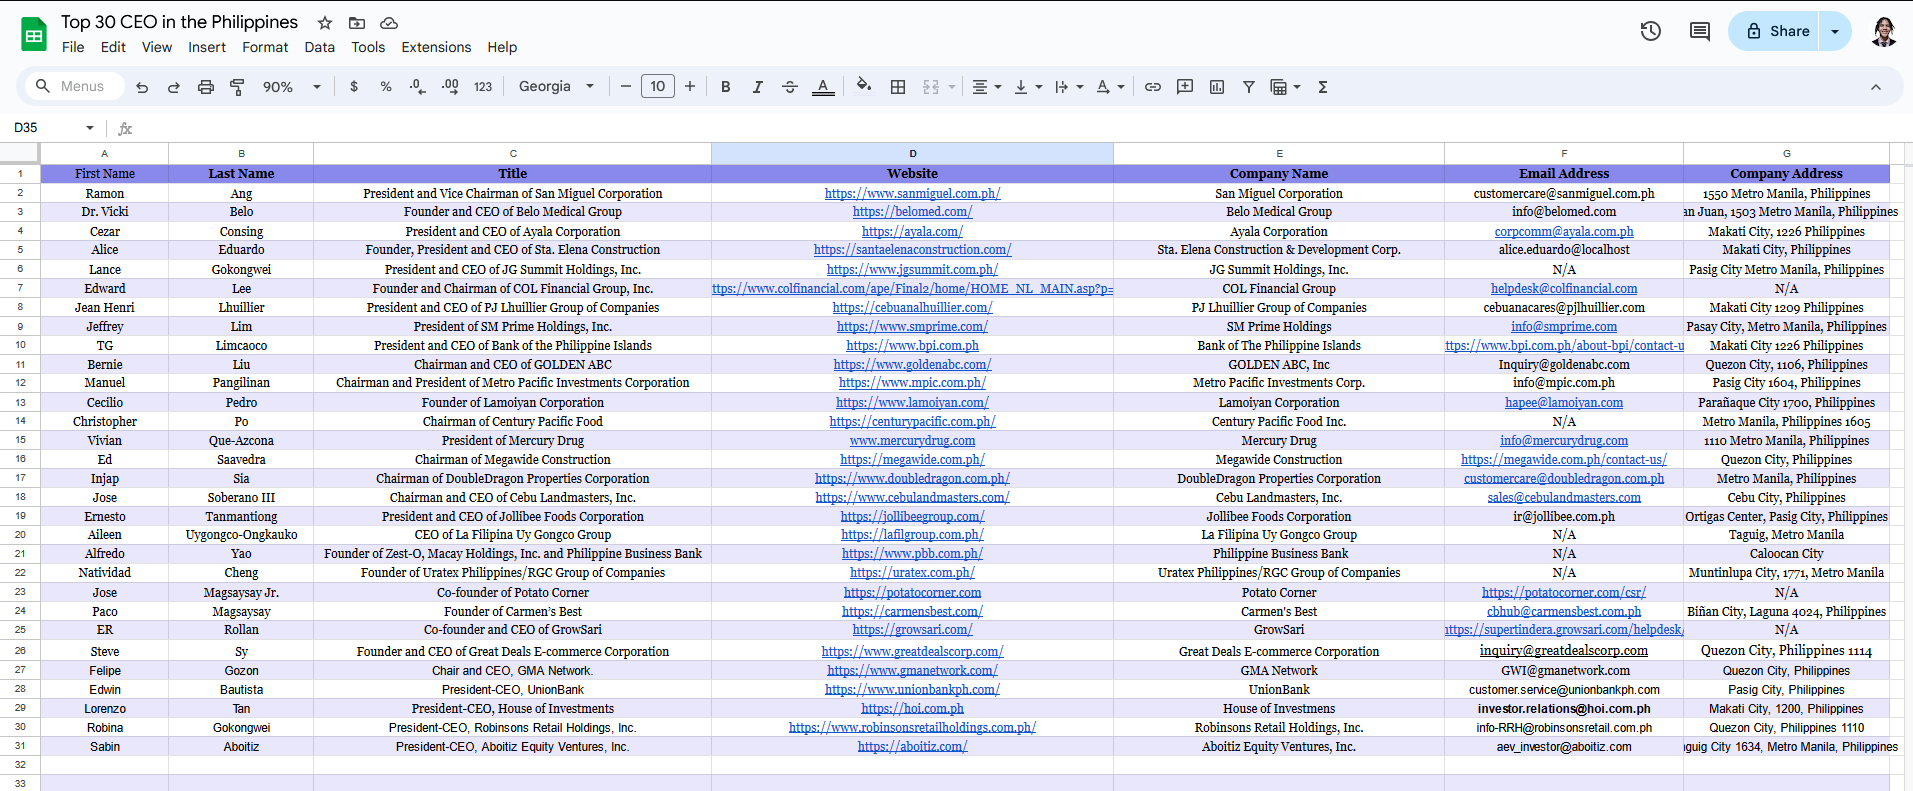The image size is (1913, 791).
Task: Insert a chart
Action: point(1217,87)
